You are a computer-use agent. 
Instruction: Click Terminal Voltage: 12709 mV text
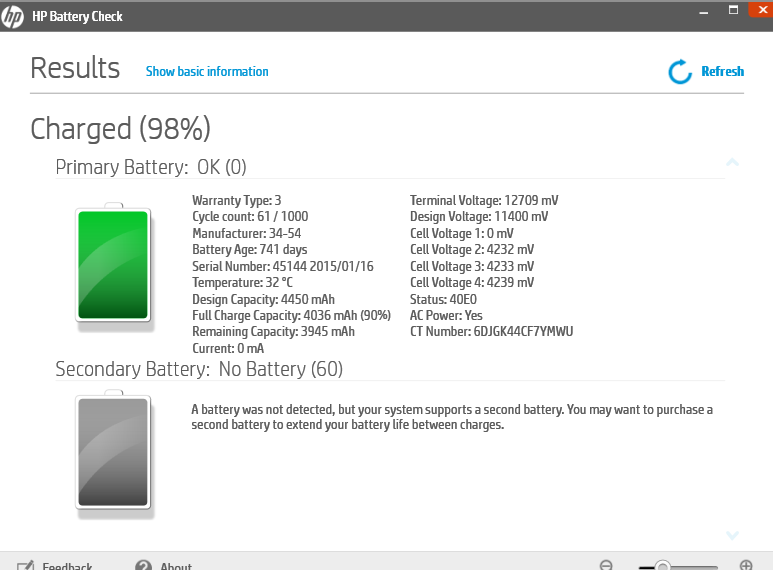click(x=484, y=200)
